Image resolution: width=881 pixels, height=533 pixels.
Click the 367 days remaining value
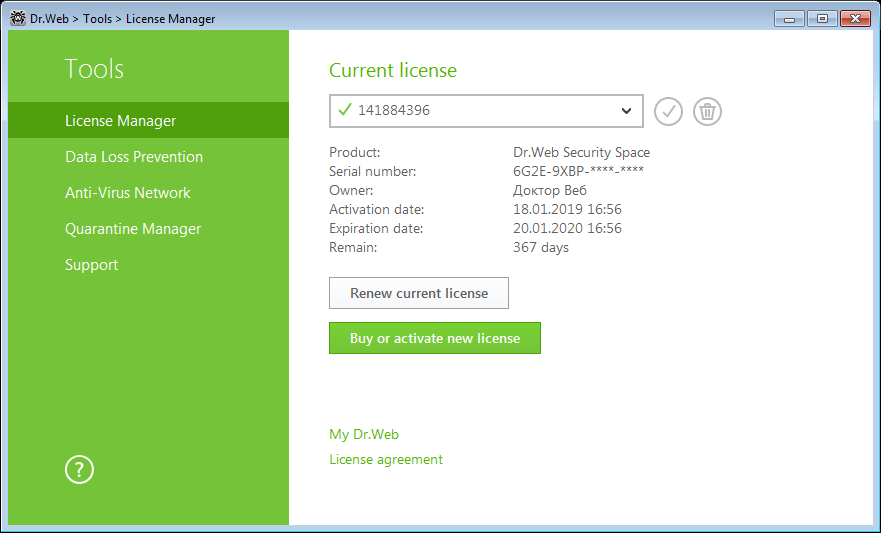(x=541, y=247)
